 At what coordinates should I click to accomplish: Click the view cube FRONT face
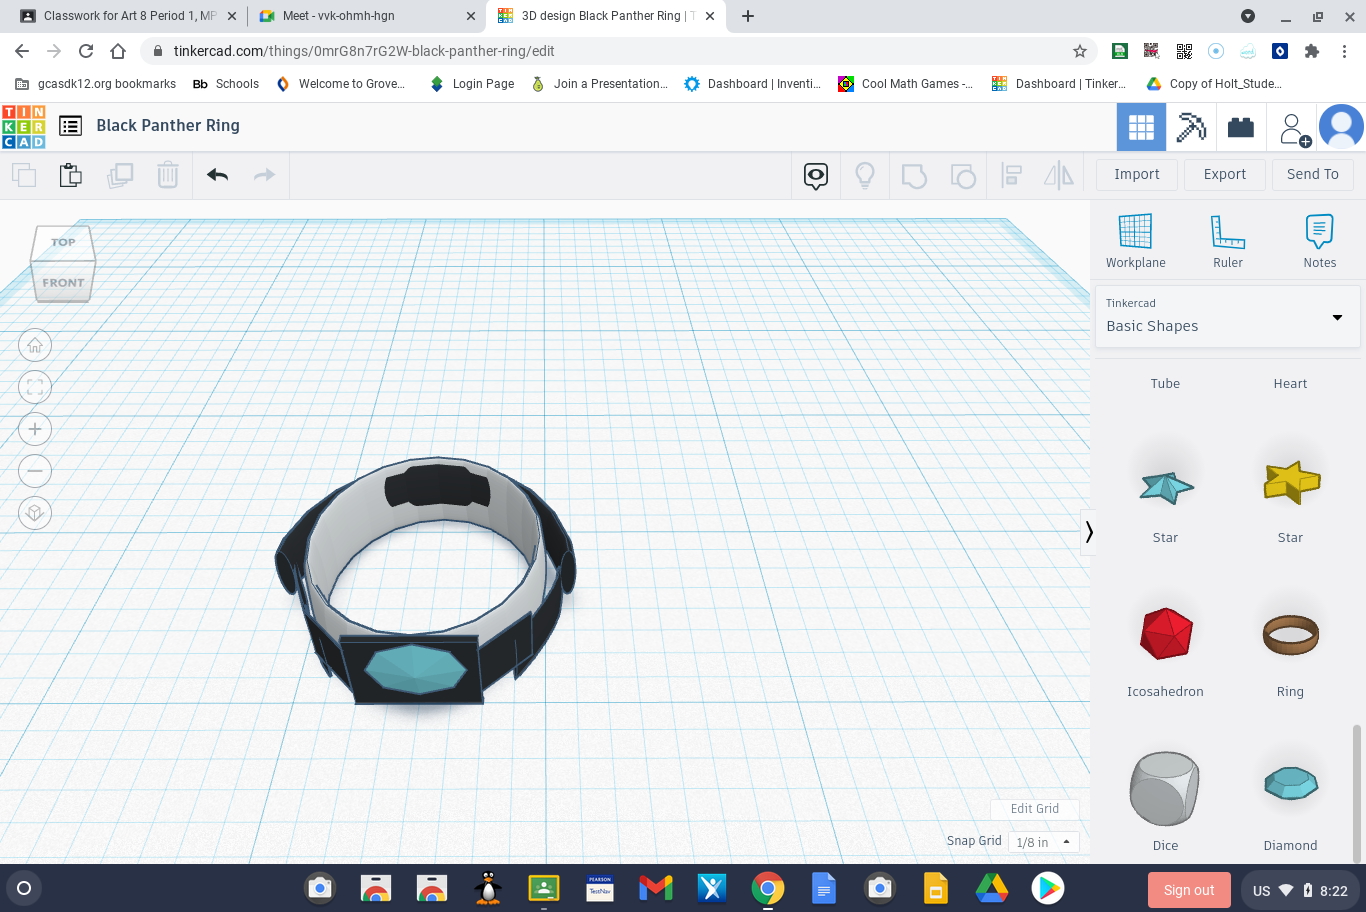63,283
